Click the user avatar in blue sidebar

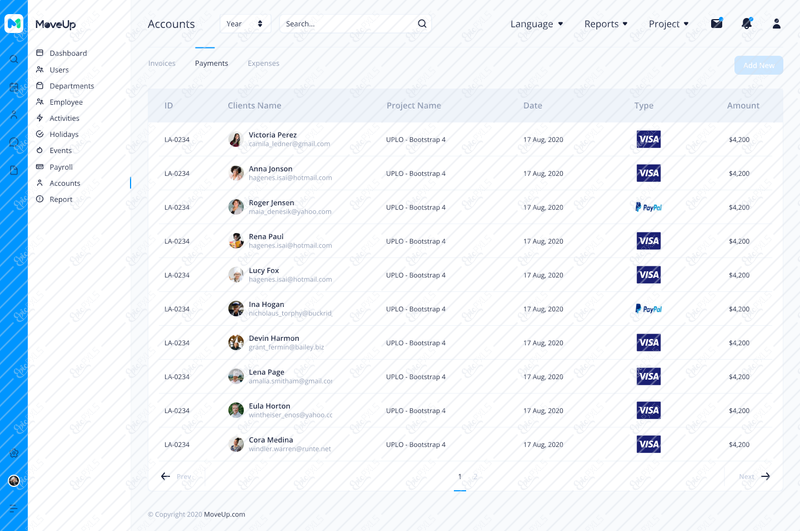pos(14,481)
